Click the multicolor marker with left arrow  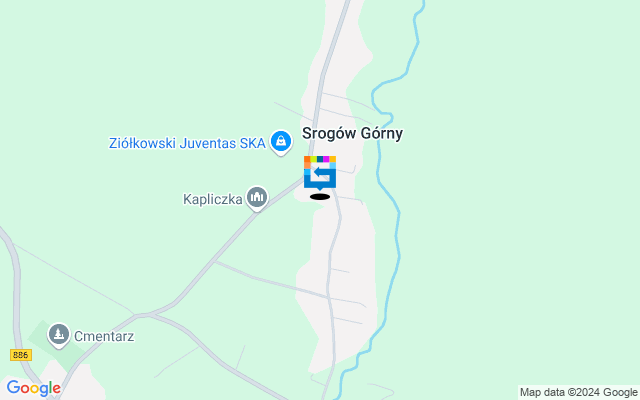[320, 172]
